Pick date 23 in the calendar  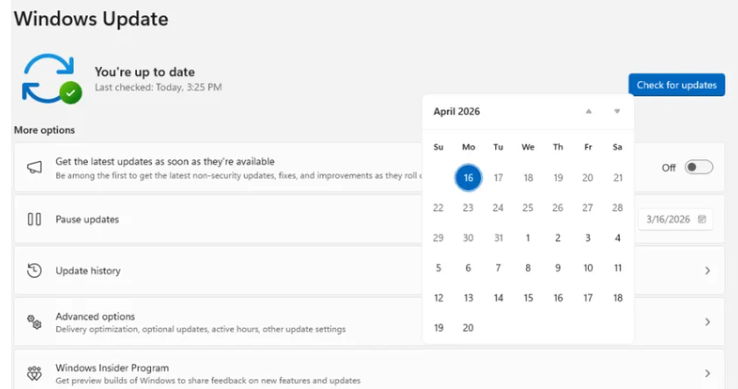468,208
